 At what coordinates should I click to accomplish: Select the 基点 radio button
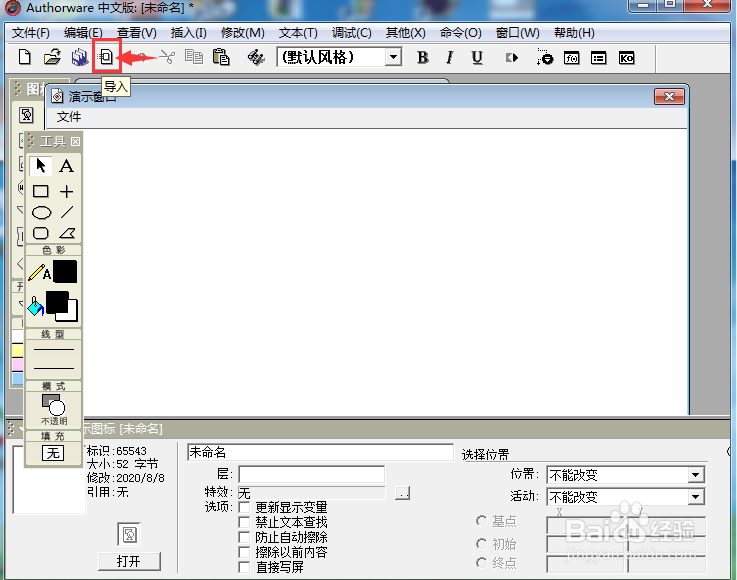(x=481, y=521)
